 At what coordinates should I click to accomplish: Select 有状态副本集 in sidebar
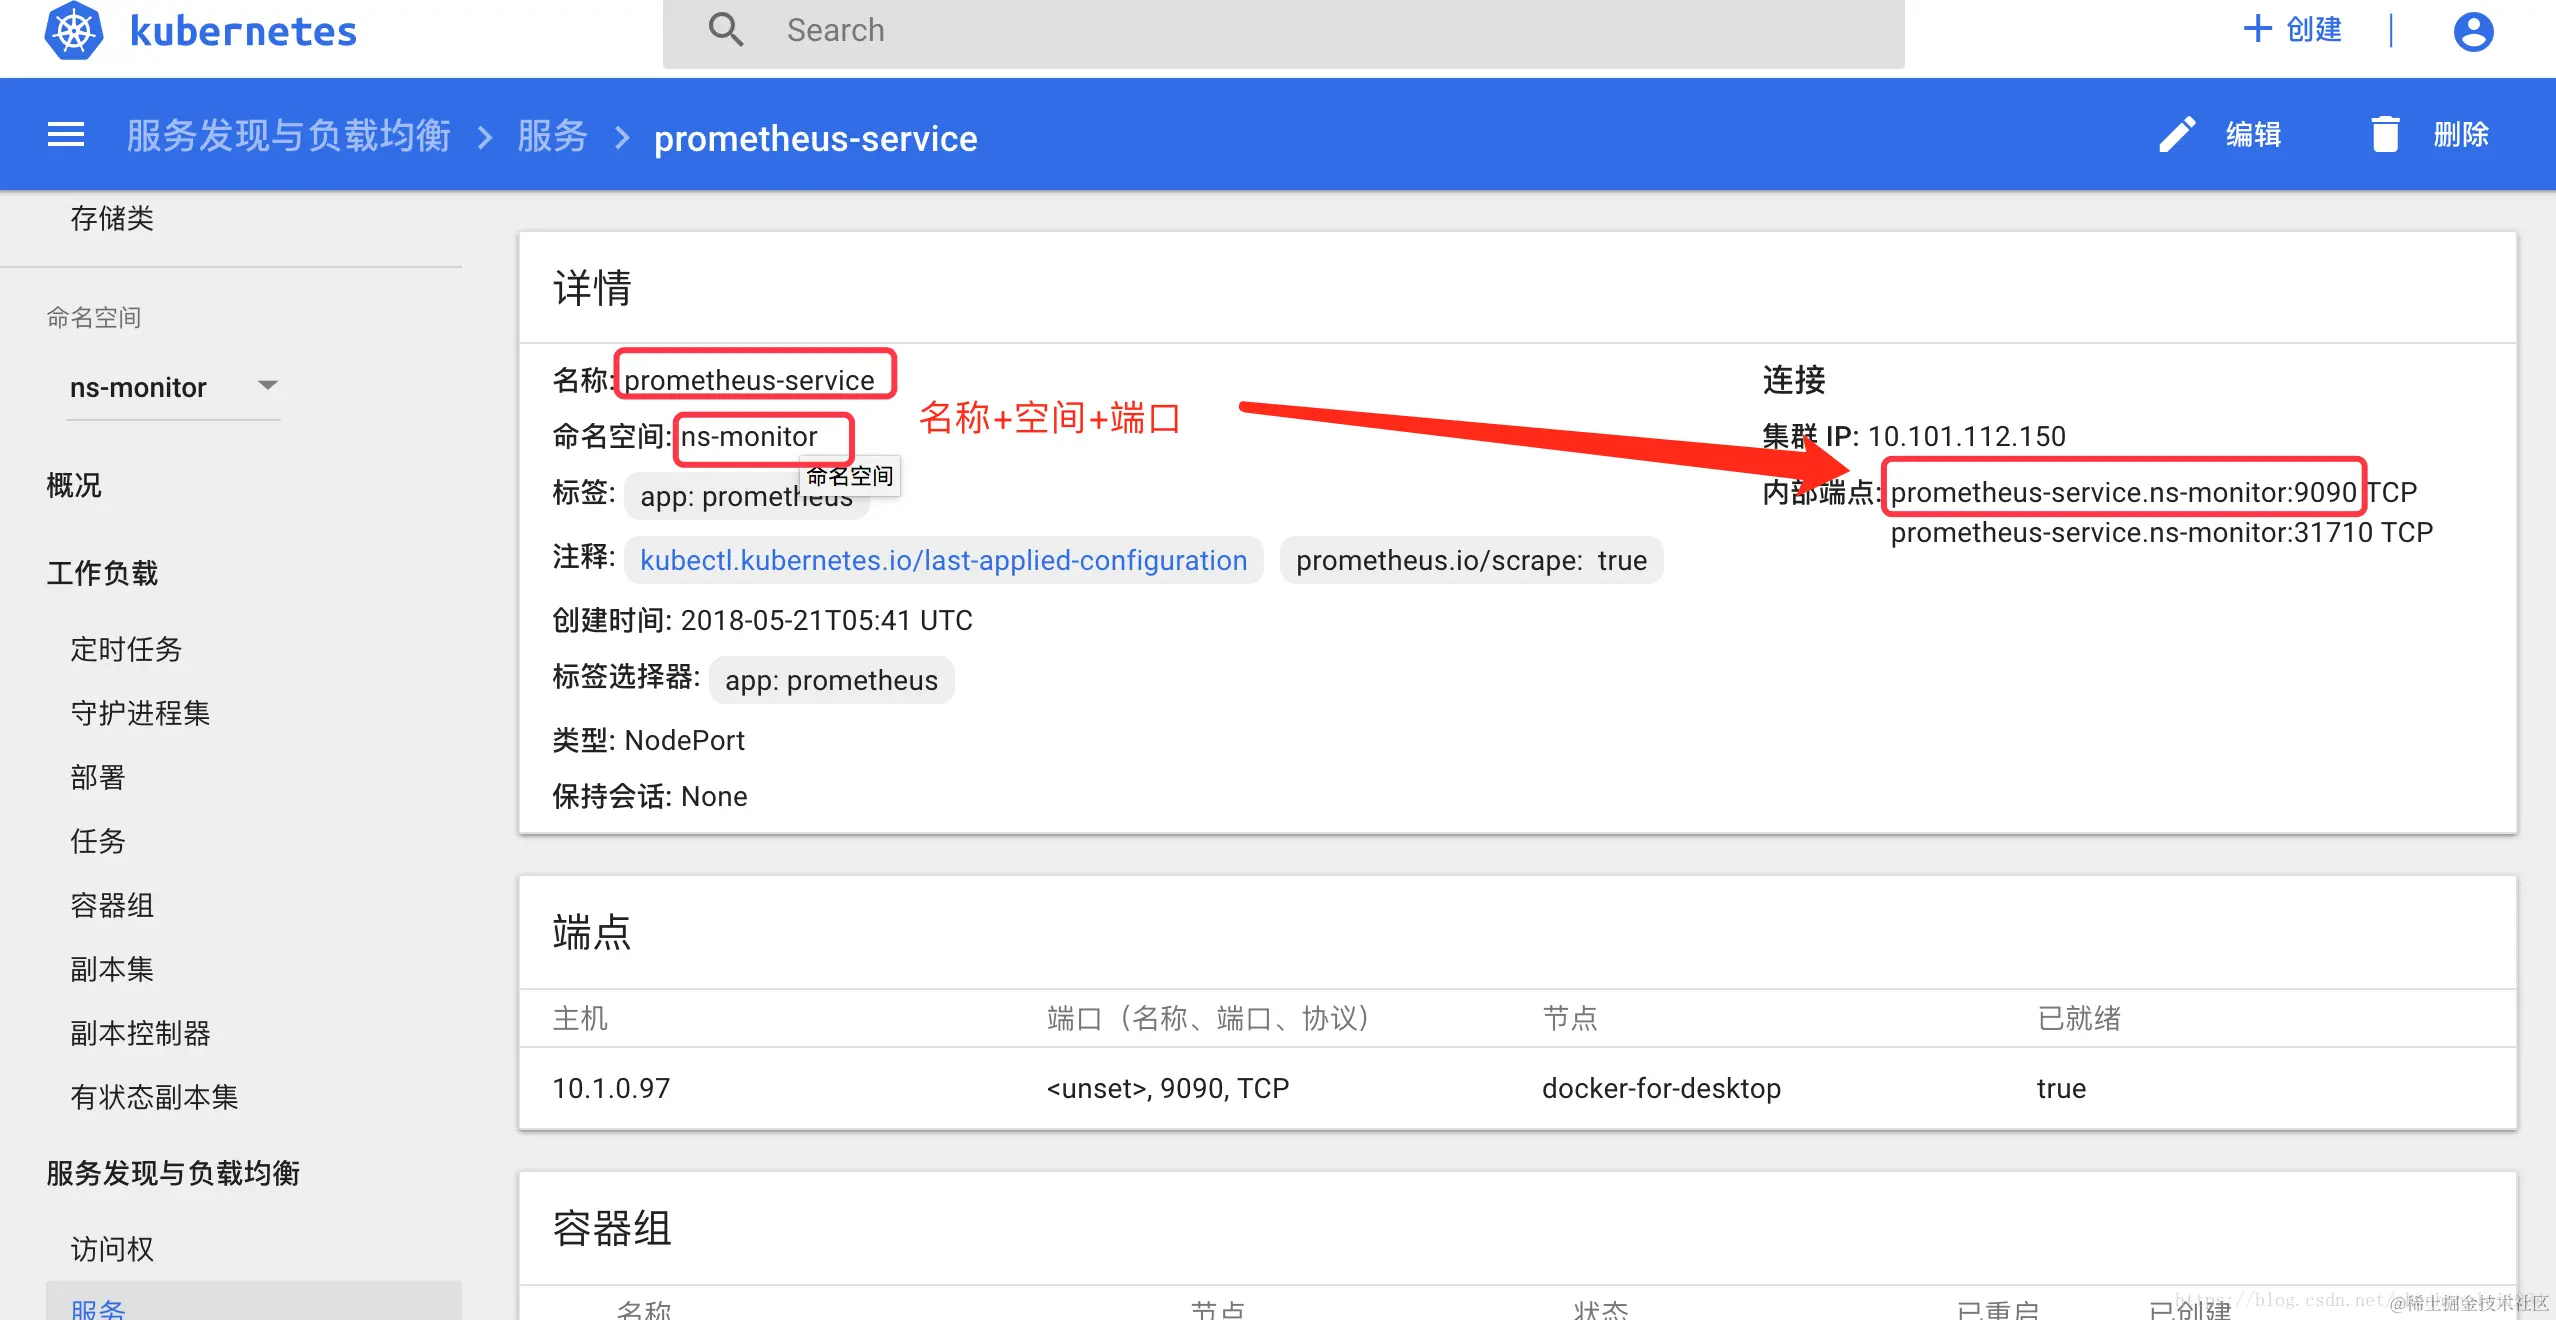(x=154, y=1097)
